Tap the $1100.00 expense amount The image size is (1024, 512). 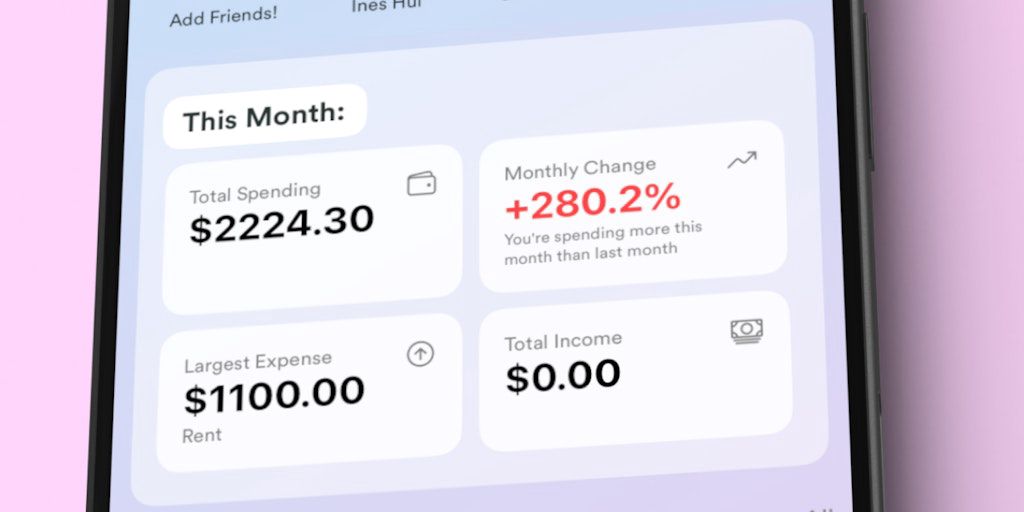coord(274,395)
